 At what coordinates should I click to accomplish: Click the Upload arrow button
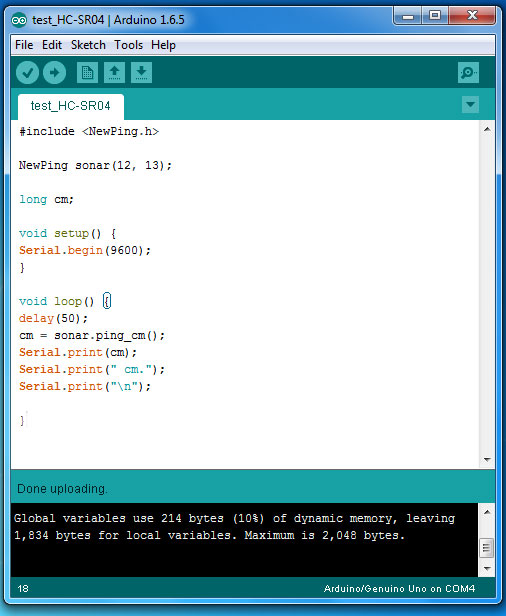pyautogui.click(x=54, y=73)
